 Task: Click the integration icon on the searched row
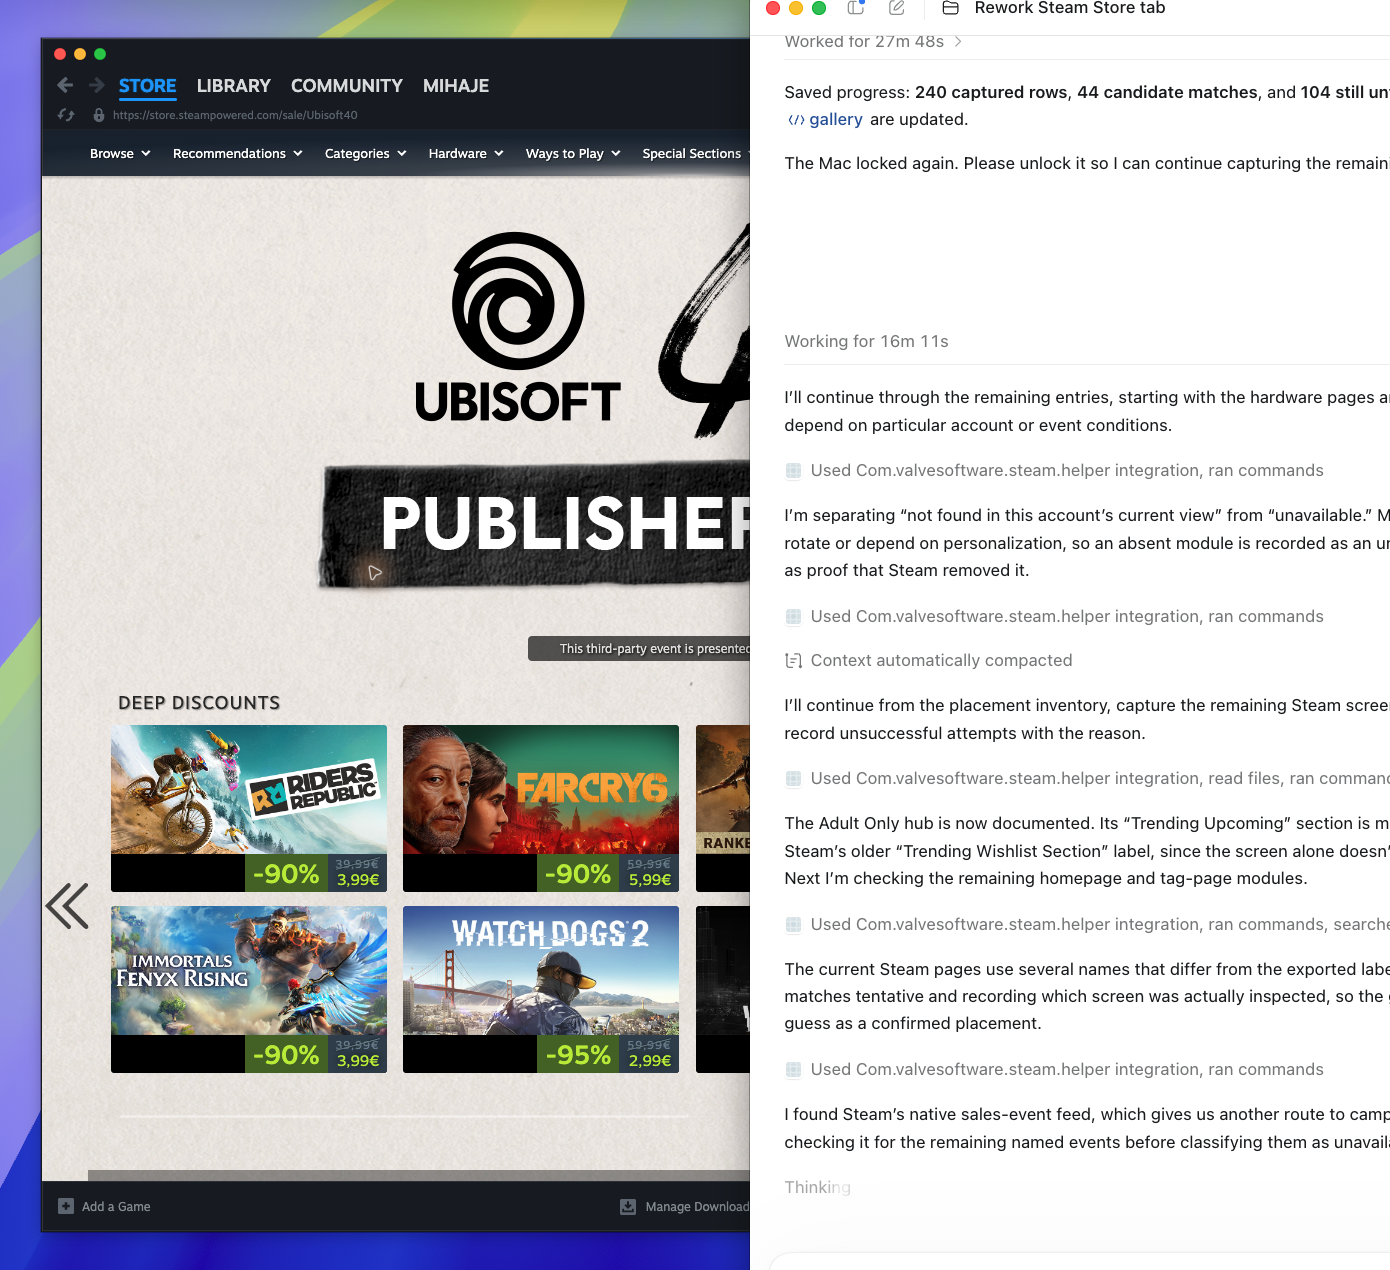[793, 925]
